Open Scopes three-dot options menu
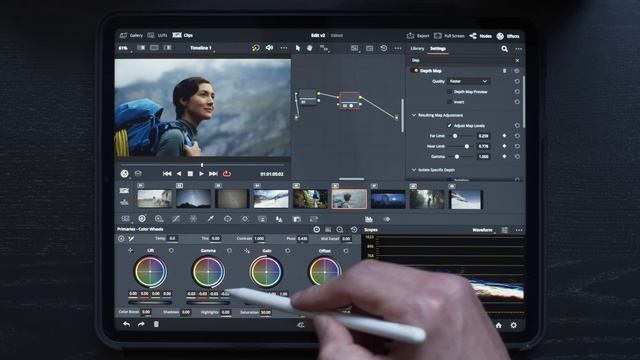 519,230
